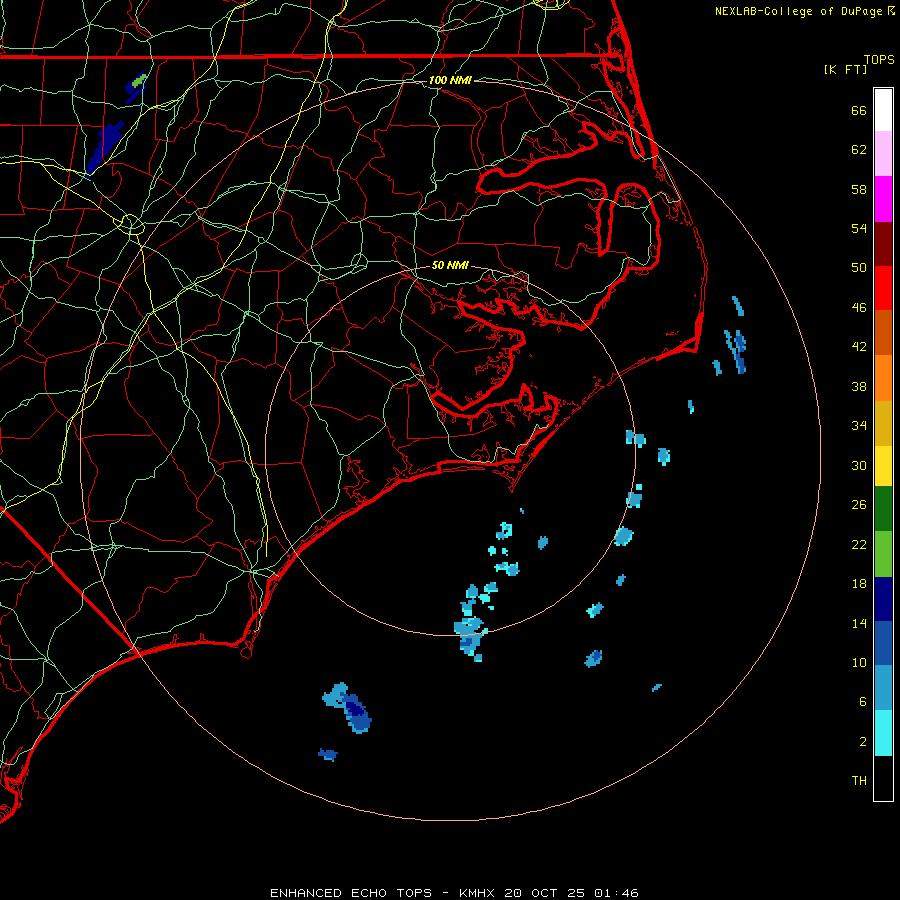Pick the bright red legend swatch
The width and height of the screenshot is (900, 900).
[x=883, y=288]
